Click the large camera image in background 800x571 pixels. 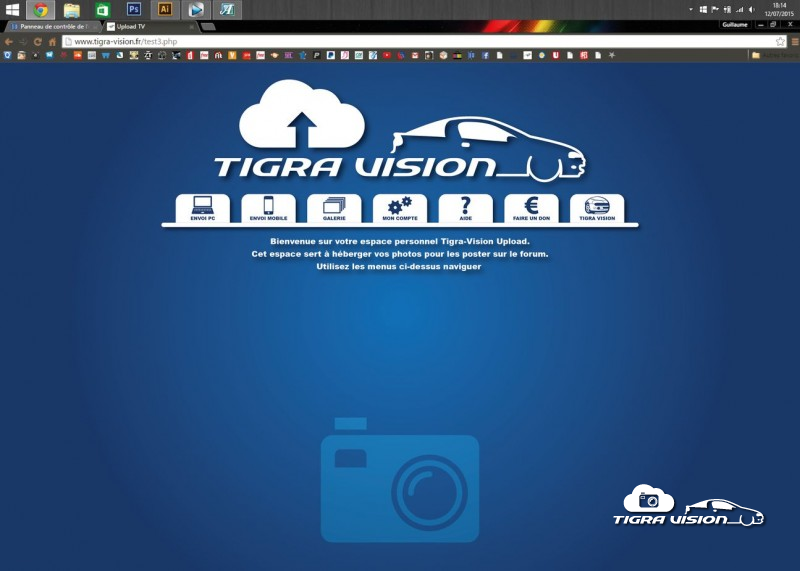400,482
